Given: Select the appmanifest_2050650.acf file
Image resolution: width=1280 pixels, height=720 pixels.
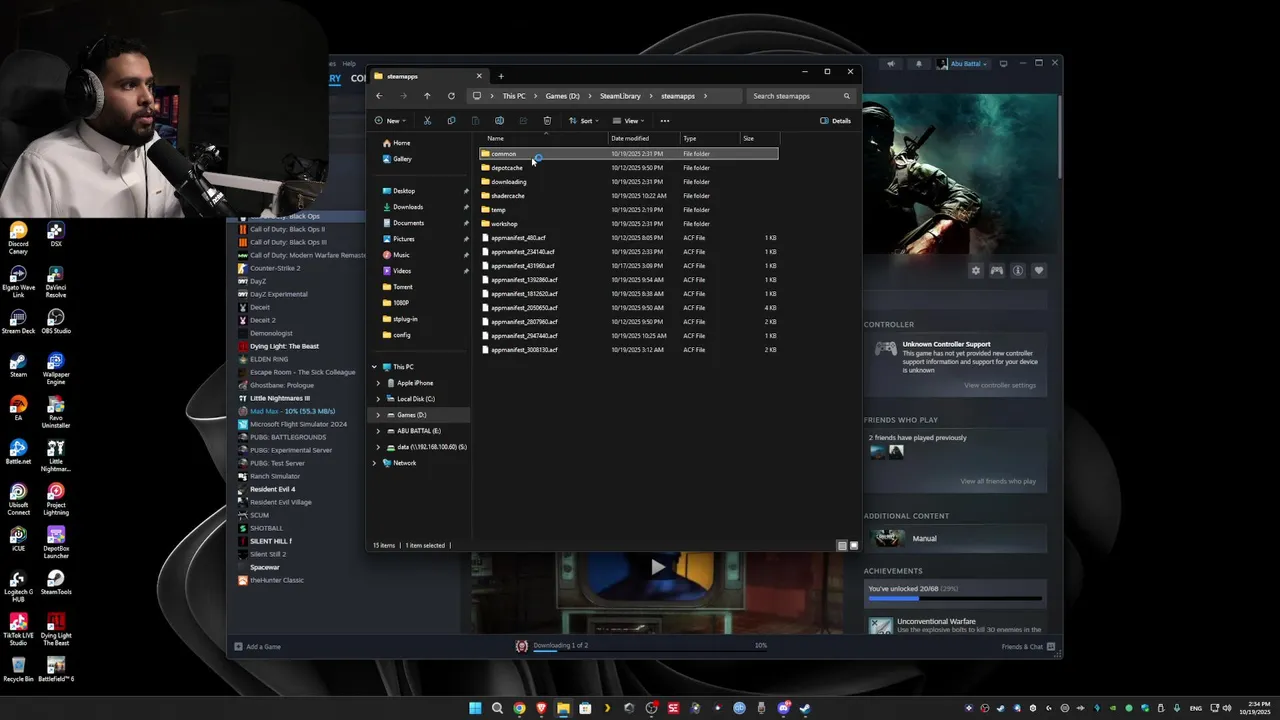Looking at the screenshot, I should click(x=628, y=308).
